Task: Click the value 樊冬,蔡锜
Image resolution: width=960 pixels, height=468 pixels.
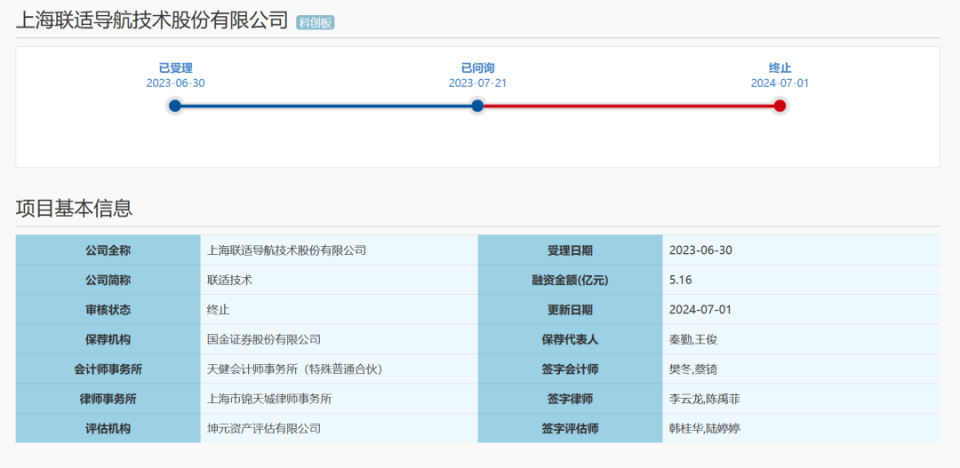Action: [694, 369]
